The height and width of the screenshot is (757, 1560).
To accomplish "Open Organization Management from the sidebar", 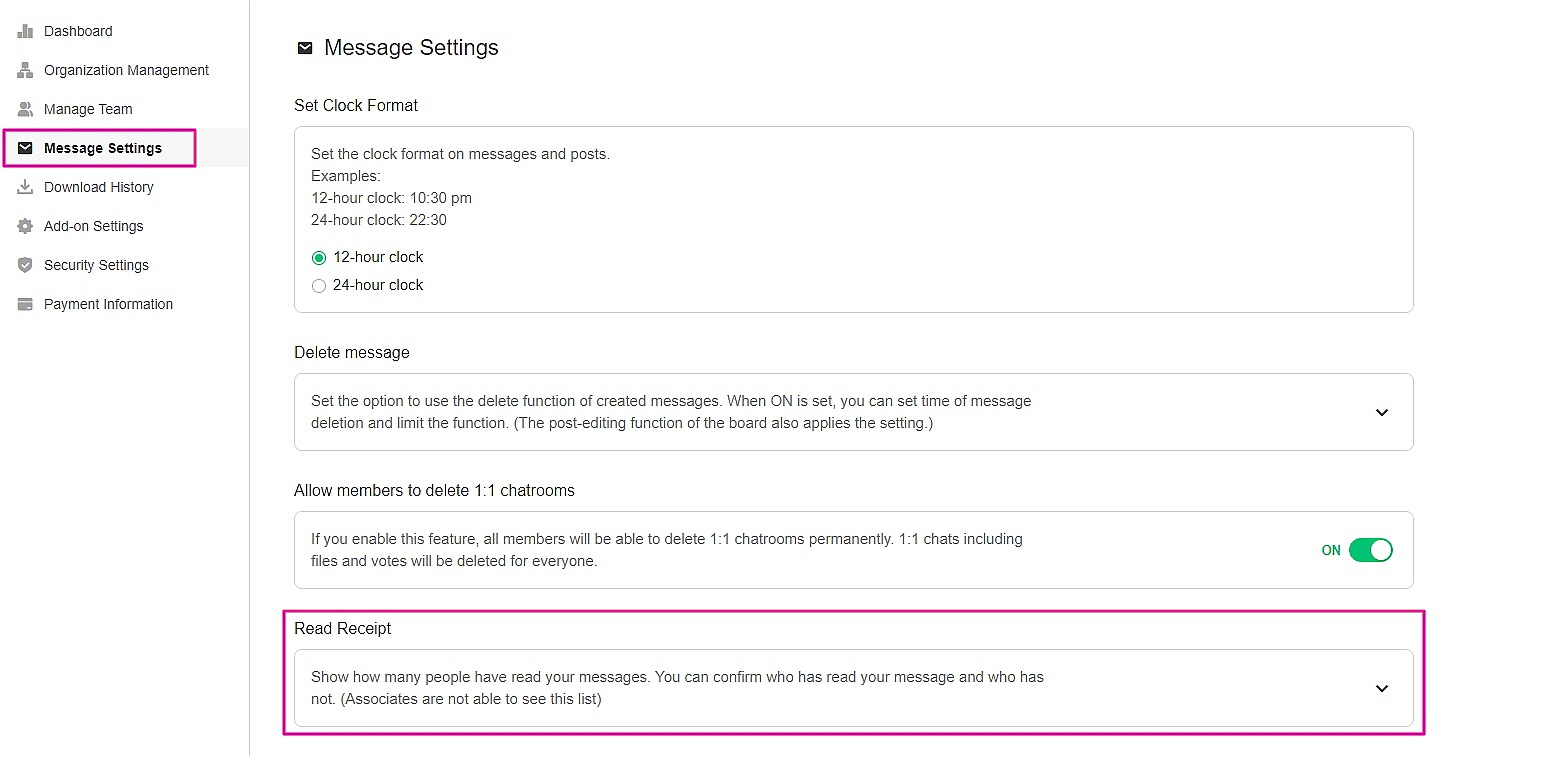I will click(126, 70).
